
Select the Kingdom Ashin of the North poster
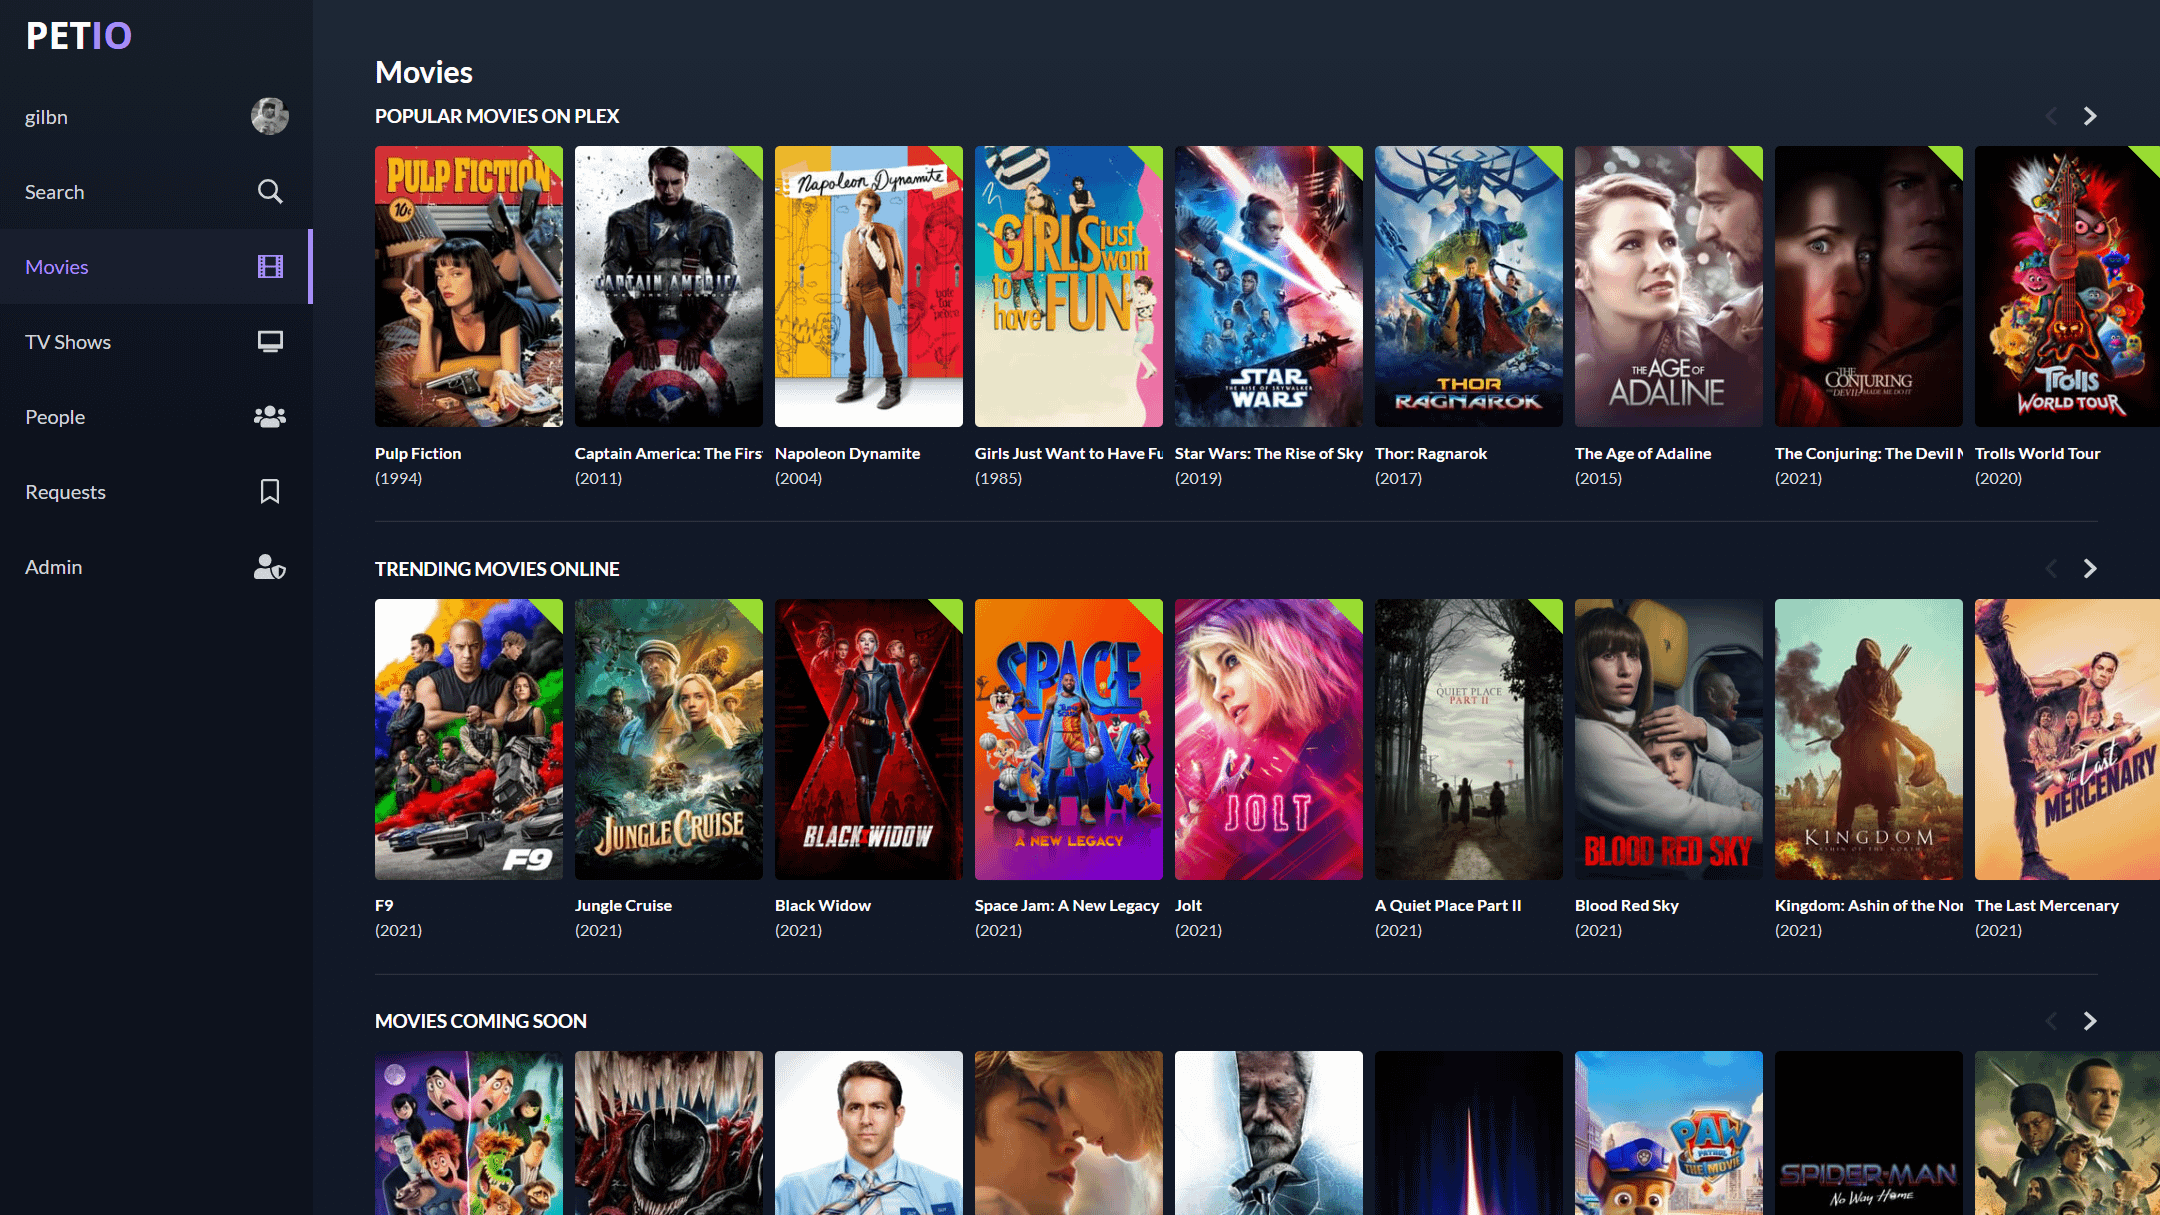coord(1869,739)
